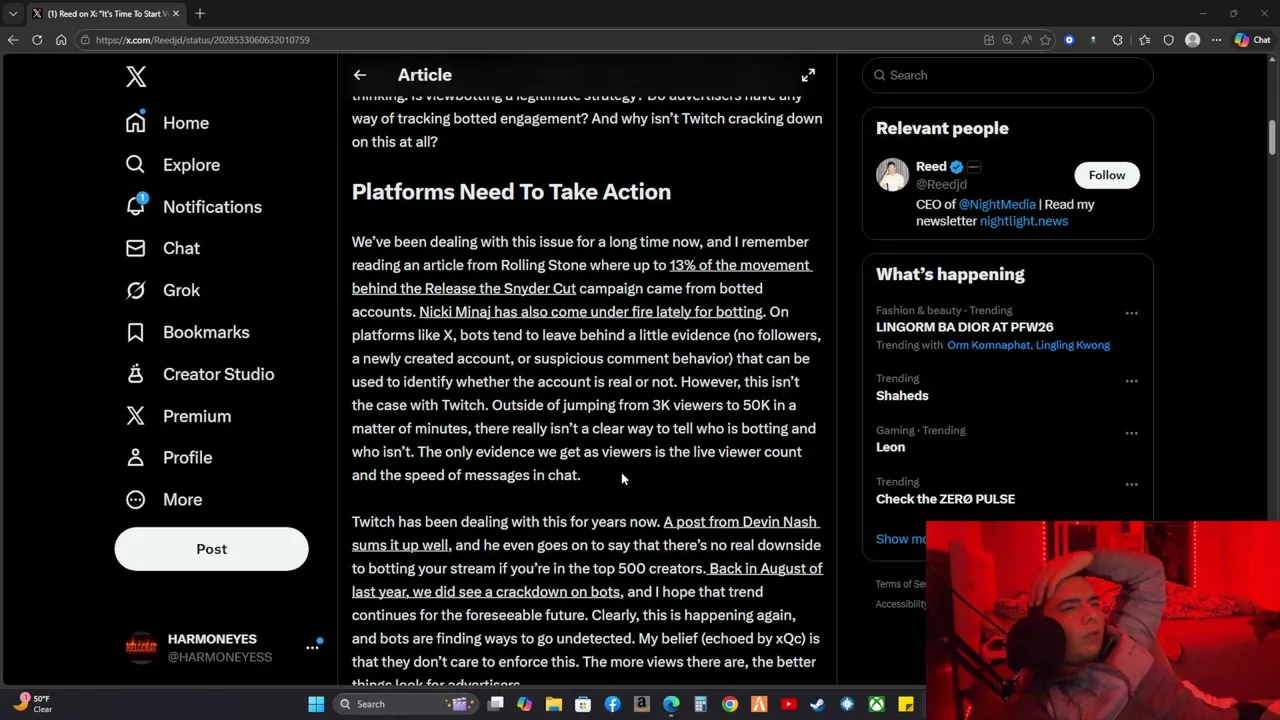Toggle Read aloud in address bar

(x=1026, y=40)
